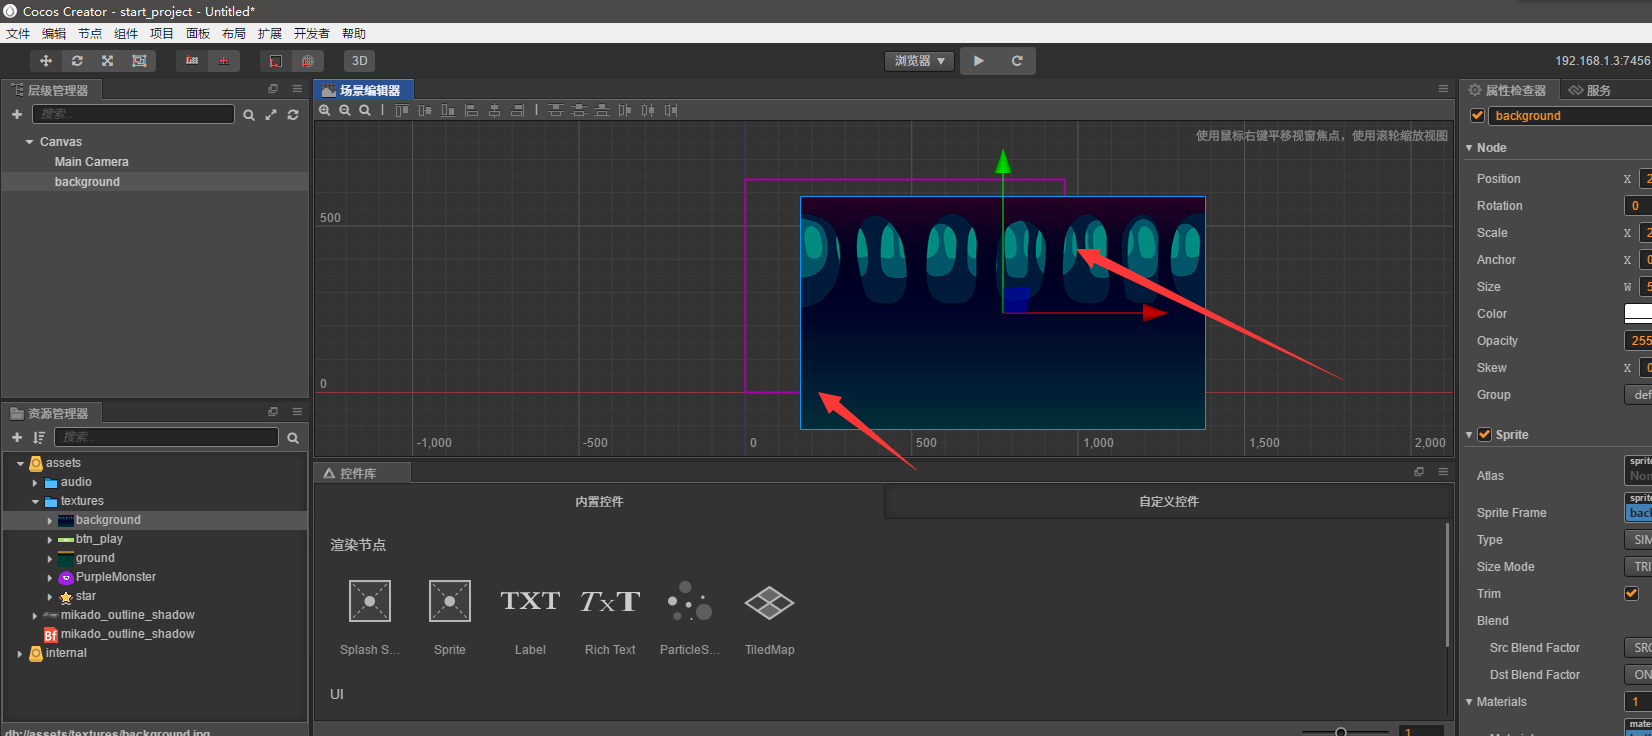Align selected nodes to bottom
Screen dimensions: 1652x736
(448, 110)
